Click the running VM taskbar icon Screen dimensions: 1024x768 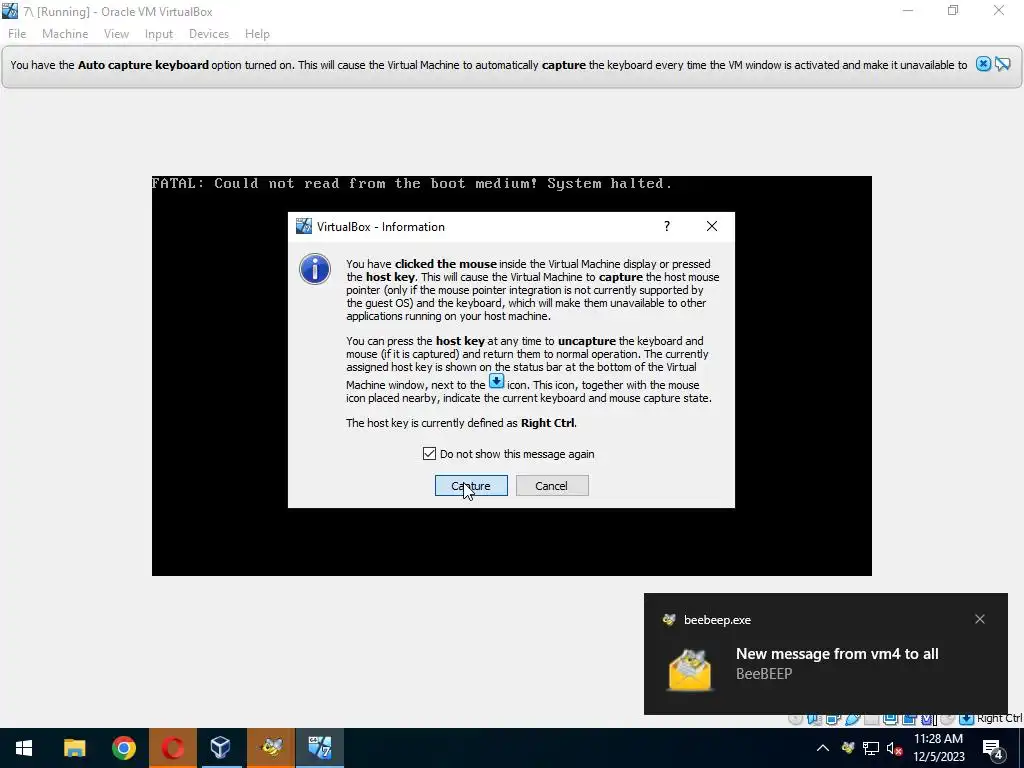point(320,748)
